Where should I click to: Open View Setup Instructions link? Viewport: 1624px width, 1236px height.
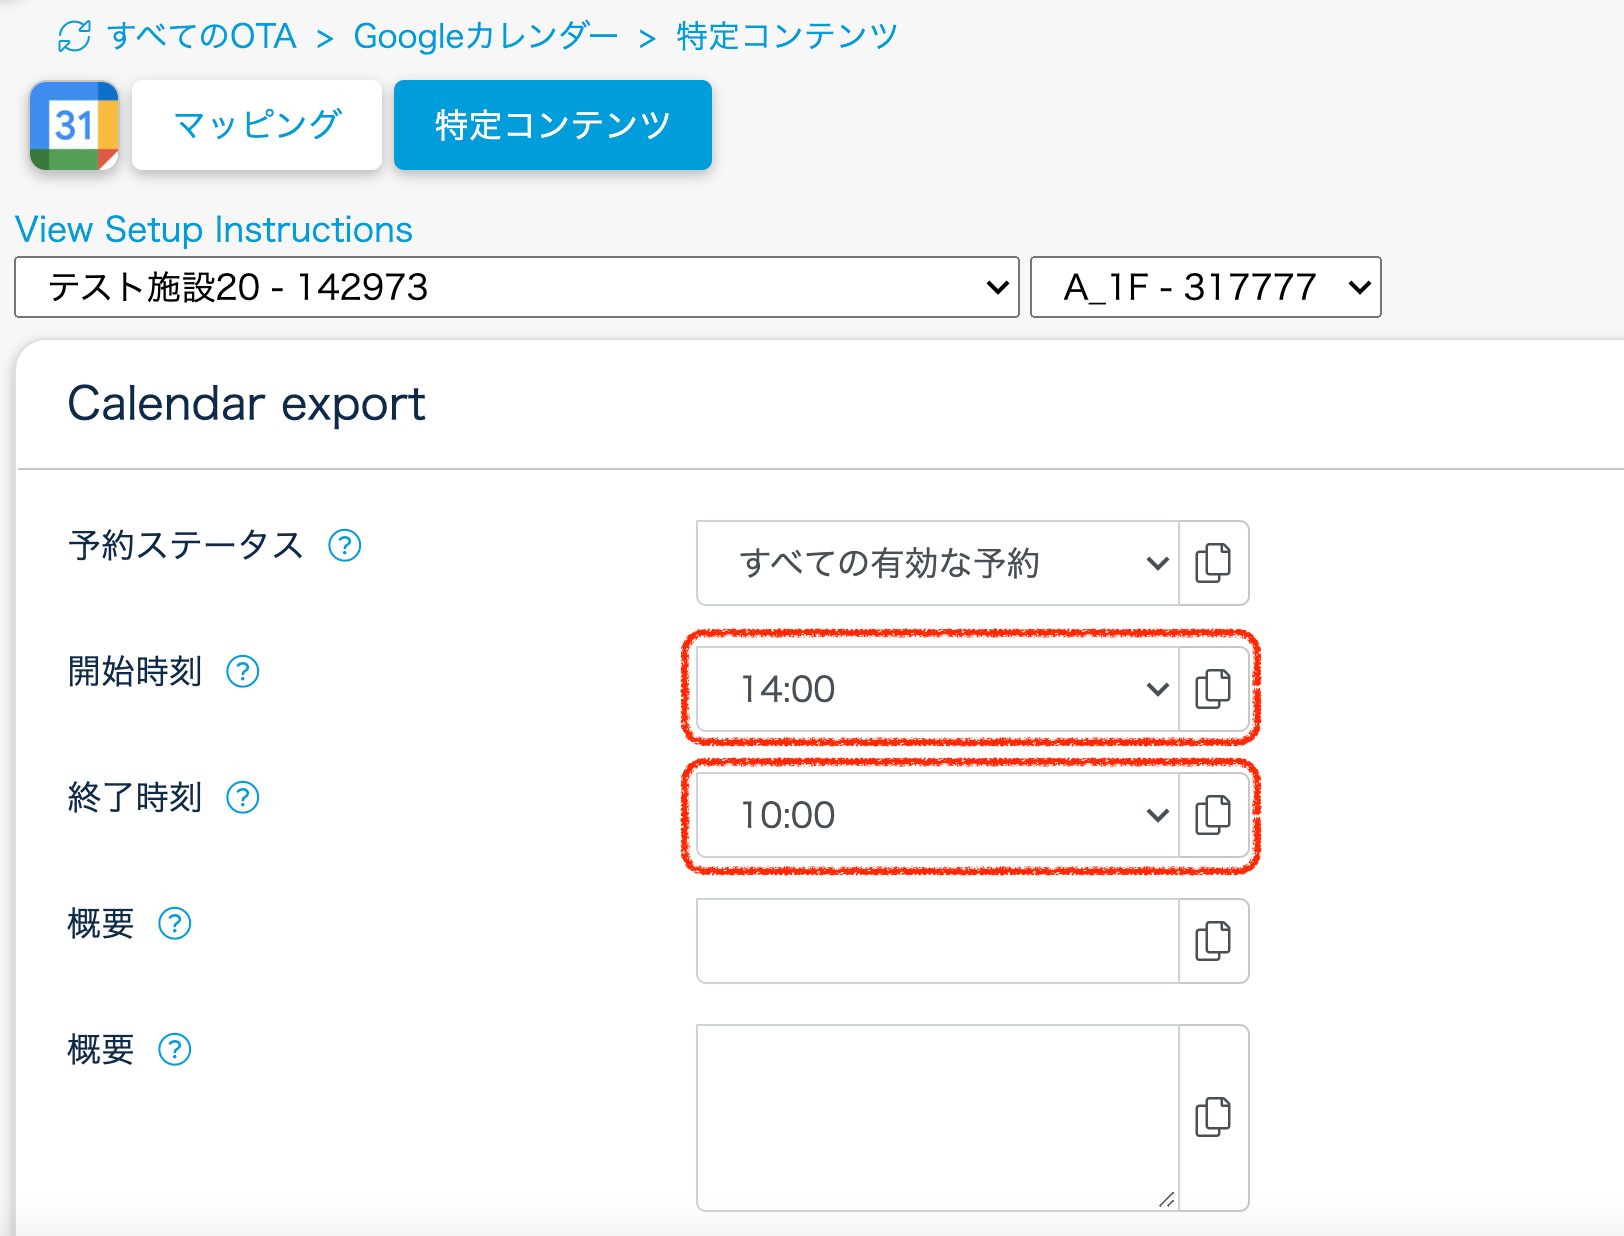pos(214,230)
